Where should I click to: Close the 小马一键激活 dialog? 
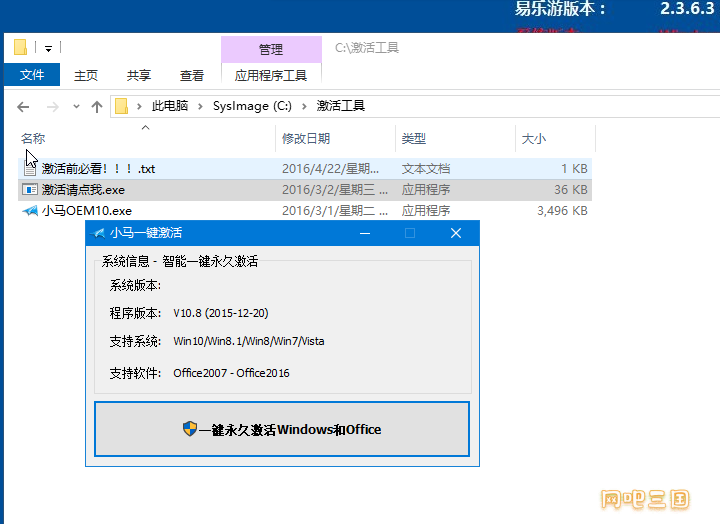pos(456,233)
